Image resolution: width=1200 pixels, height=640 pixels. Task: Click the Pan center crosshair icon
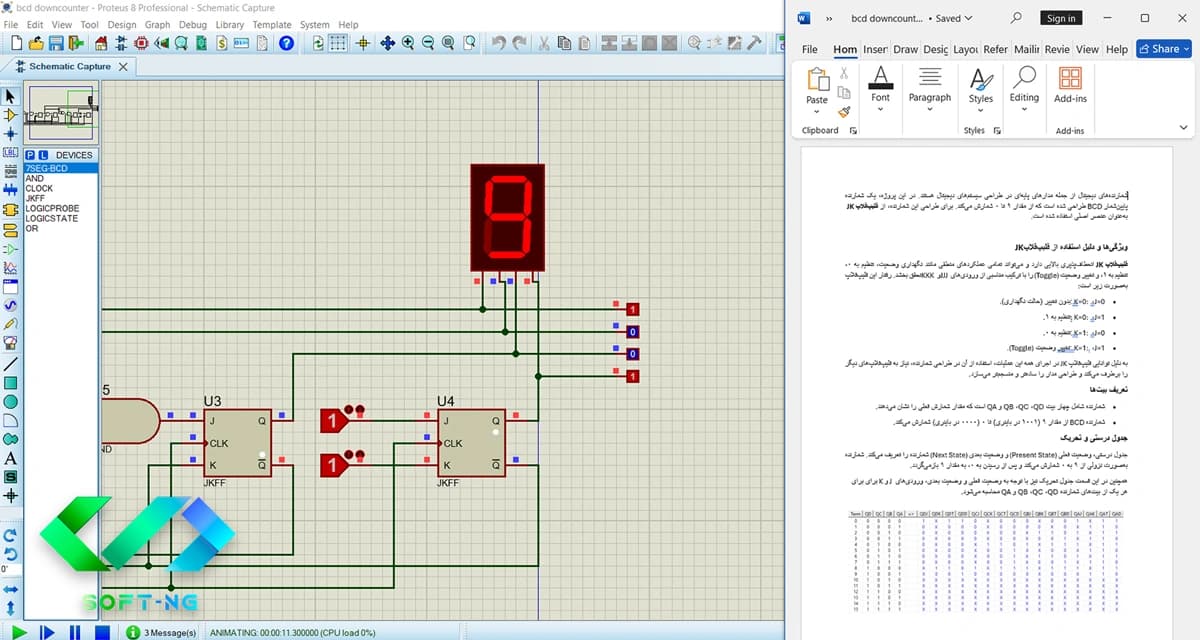(x=387, y=43)
